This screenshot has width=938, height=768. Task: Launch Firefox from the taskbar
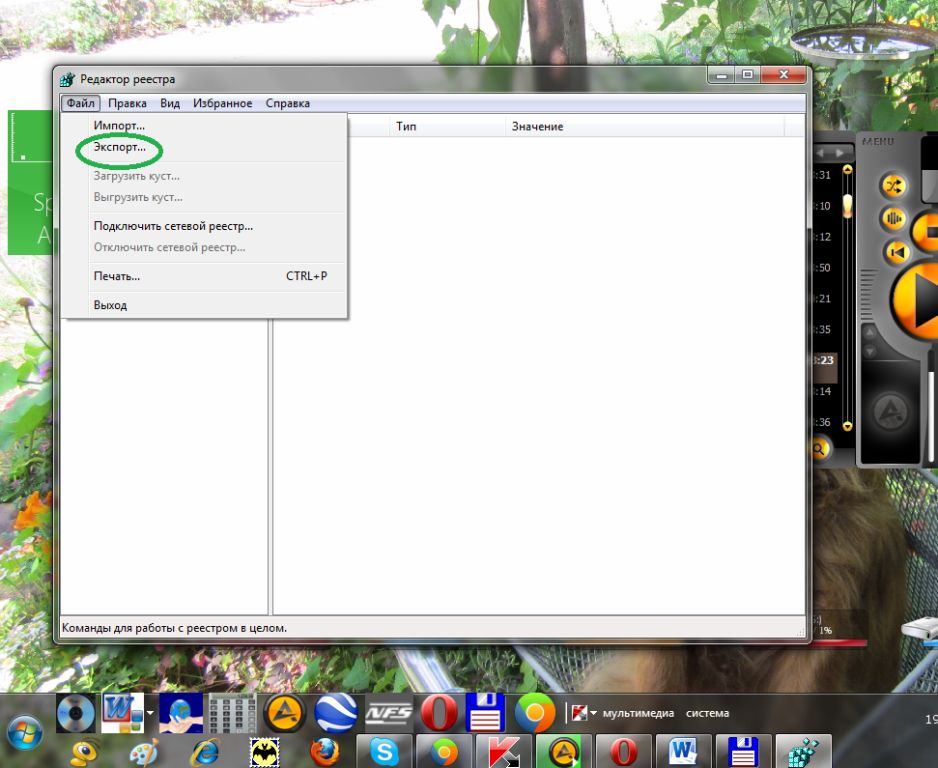point(324,751)
